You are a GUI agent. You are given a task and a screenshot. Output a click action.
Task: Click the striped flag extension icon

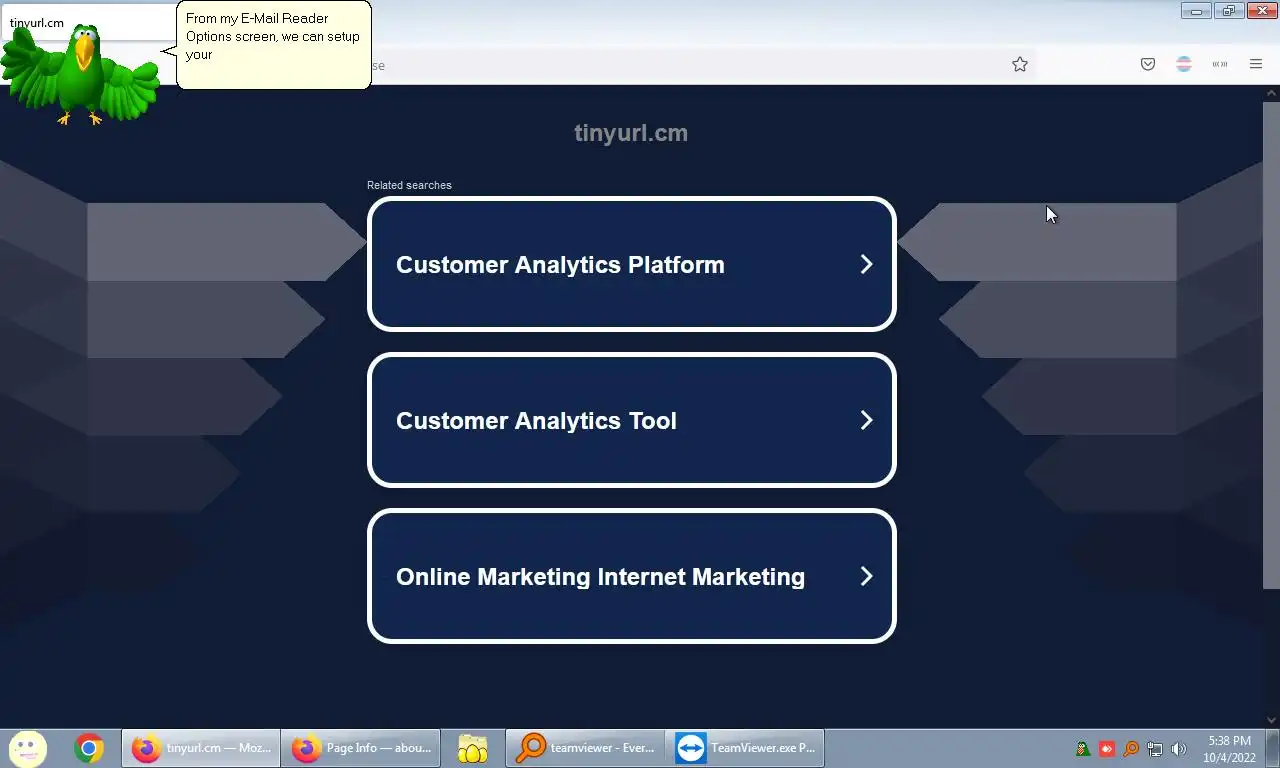coord(1184,64)
